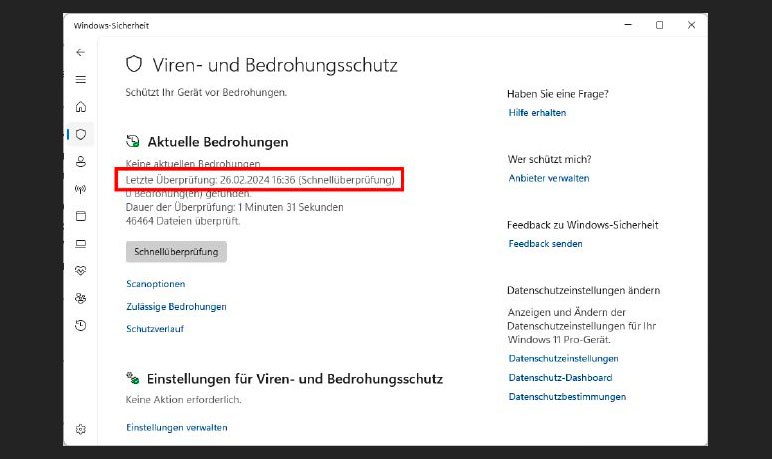Open Account protection person icon
Image resolution: width=772 pixels, height=459 pixels.
tap(81, 162)
